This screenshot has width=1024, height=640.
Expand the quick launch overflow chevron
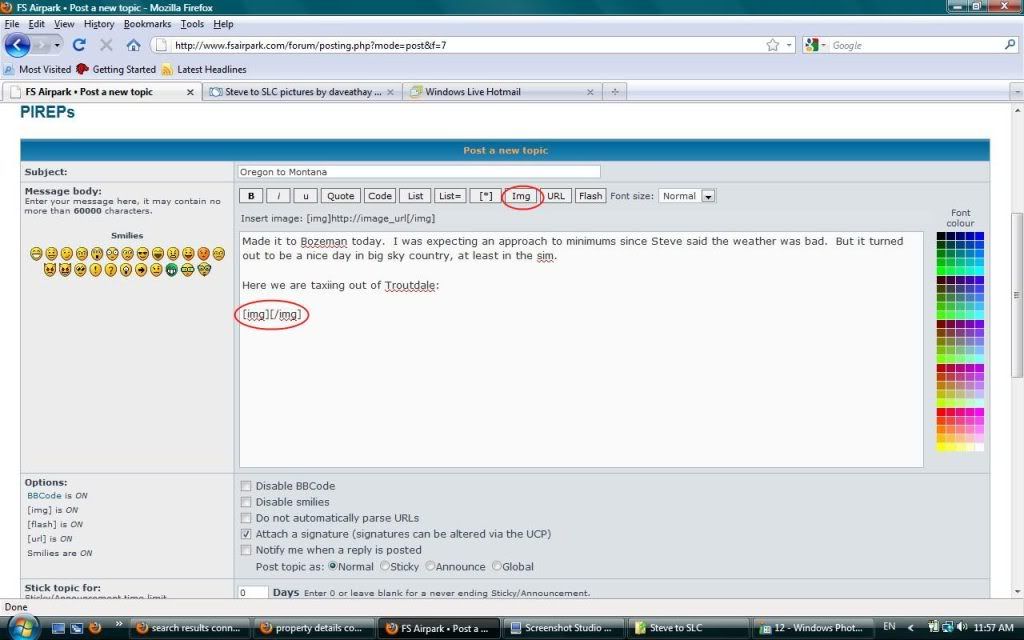[x=118, y=624]
